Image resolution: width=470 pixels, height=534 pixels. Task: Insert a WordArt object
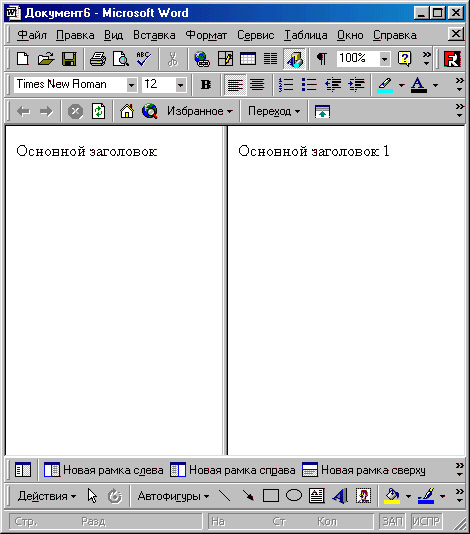pyautogui.click(x=340, y=496)
